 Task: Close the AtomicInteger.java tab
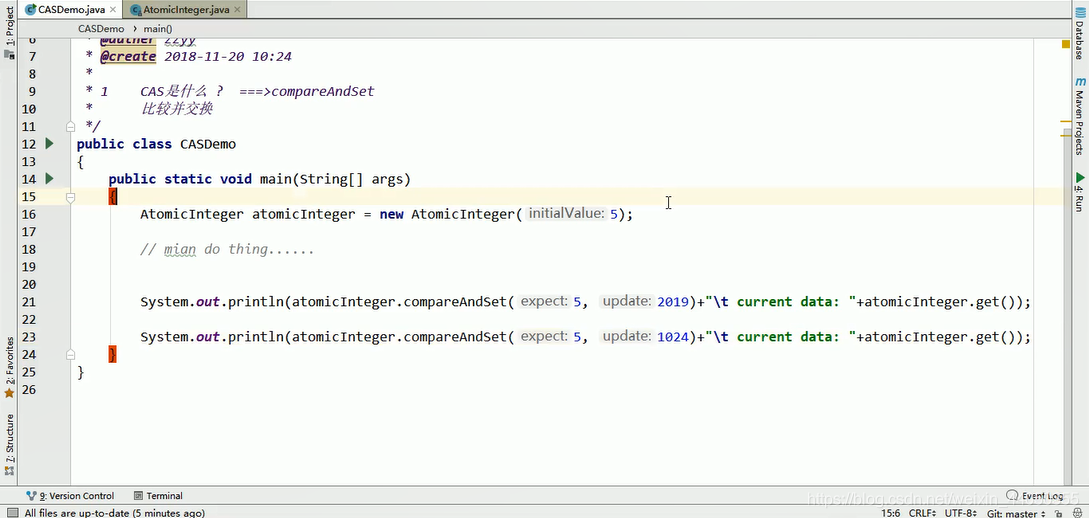pyautogui.click(x=238, y=10)
